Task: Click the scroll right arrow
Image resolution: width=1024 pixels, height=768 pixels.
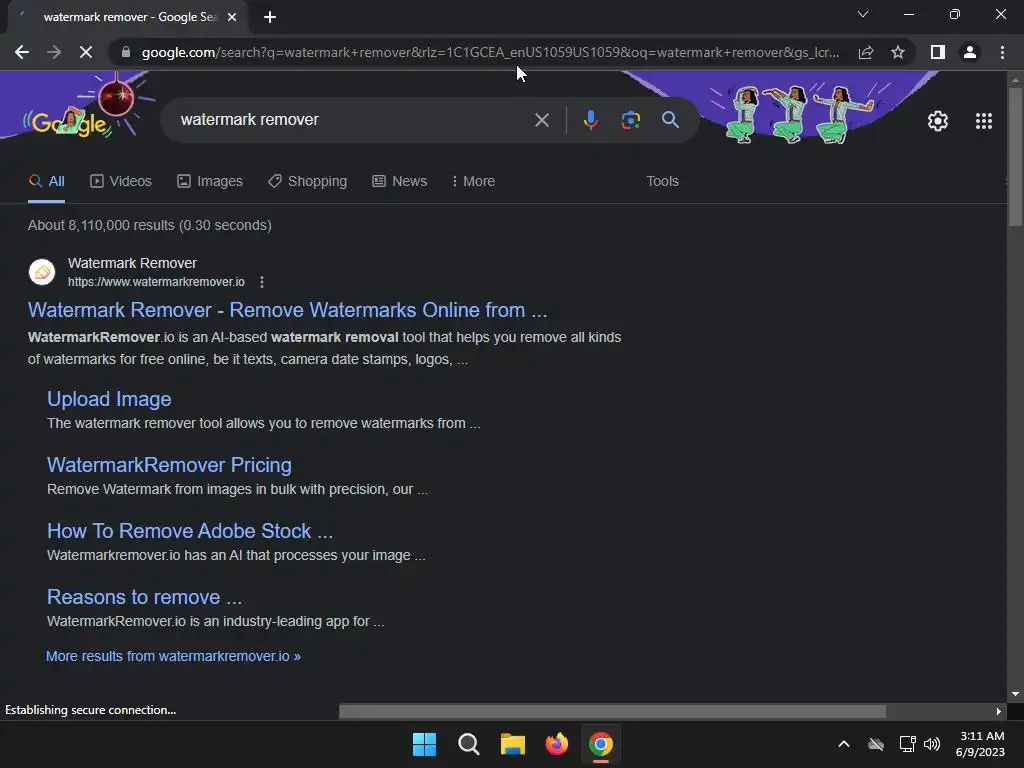Action: 999,711
